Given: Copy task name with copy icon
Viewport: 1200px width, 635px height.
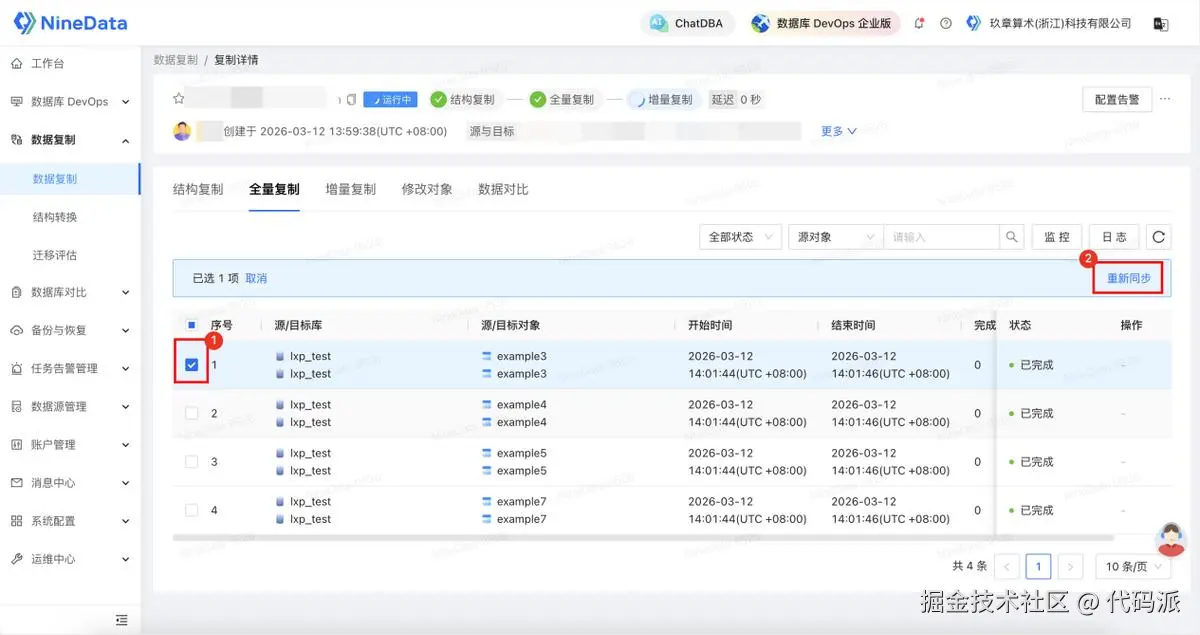Looking at the screenshot, I should pyautogui.click(x=351, y=100).
